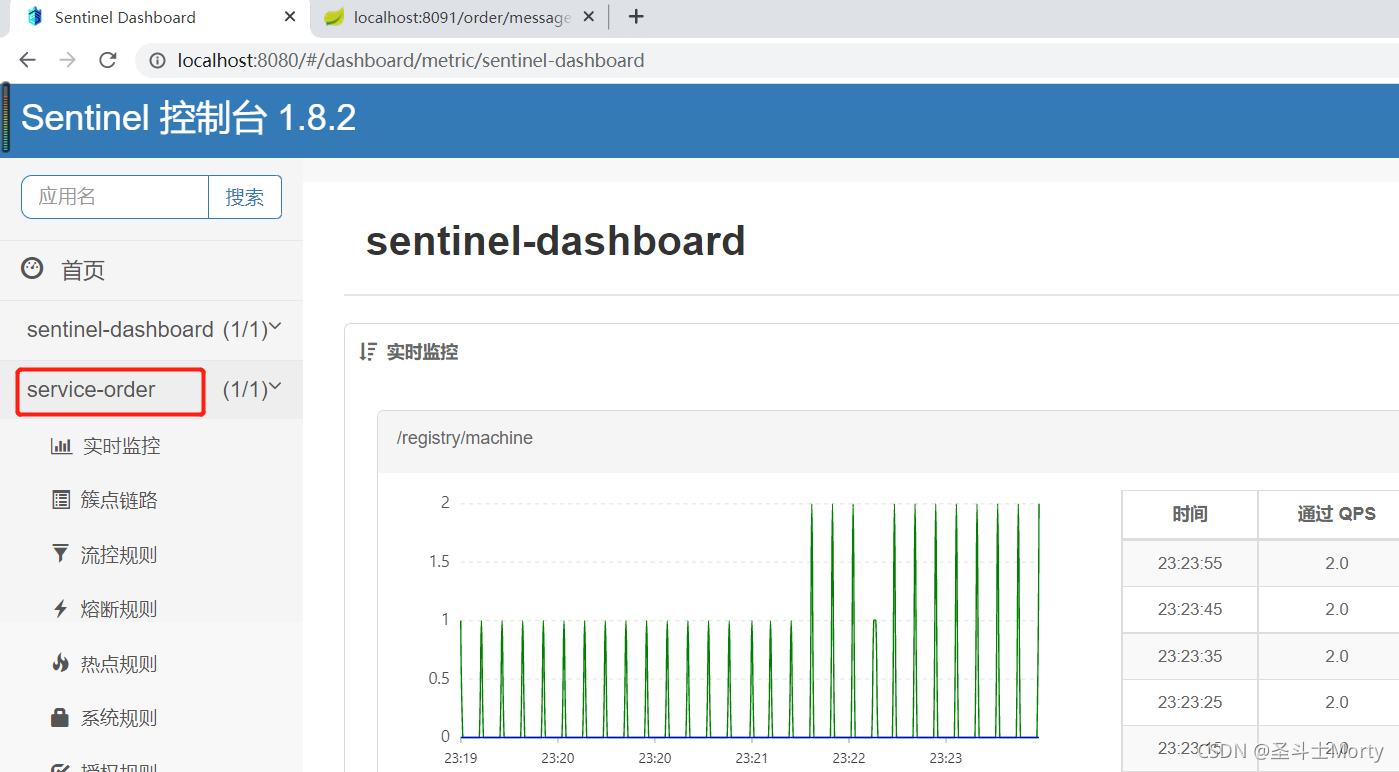Screen dimensions: 1399x772
Task: Click the sort icon beside 实时监控 heading
Action: (x=368, y=352)
